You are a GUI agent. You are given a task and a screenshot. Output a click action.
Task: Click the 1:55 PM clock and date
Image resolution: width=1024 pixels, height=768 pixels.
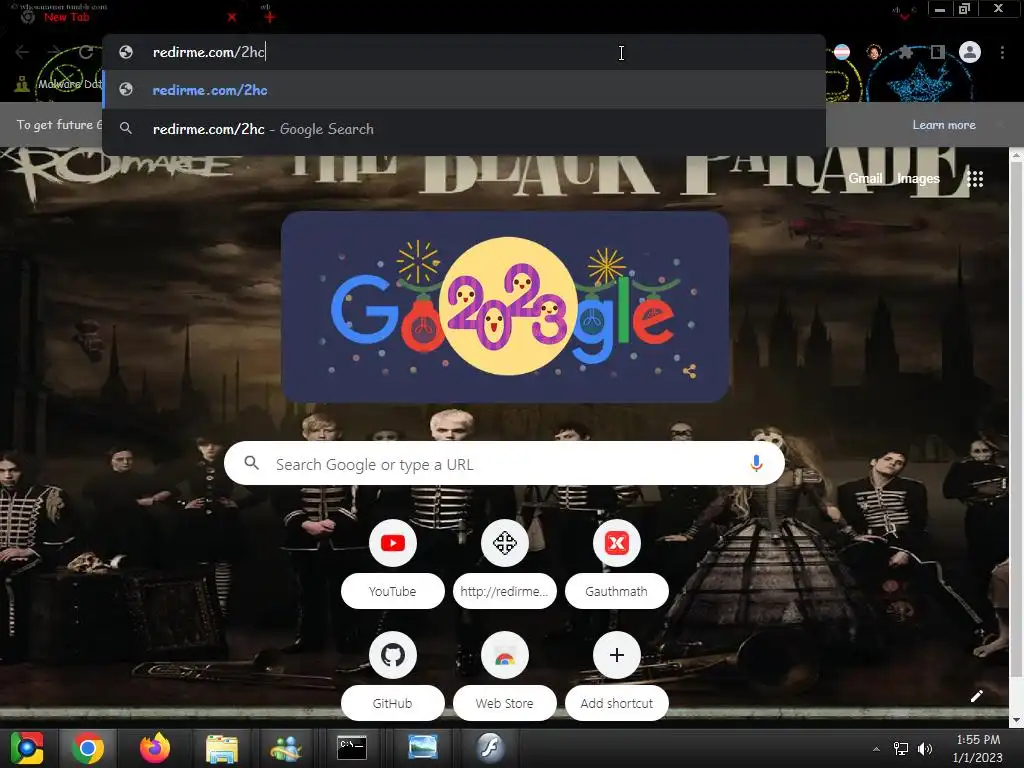pos(978,748)
